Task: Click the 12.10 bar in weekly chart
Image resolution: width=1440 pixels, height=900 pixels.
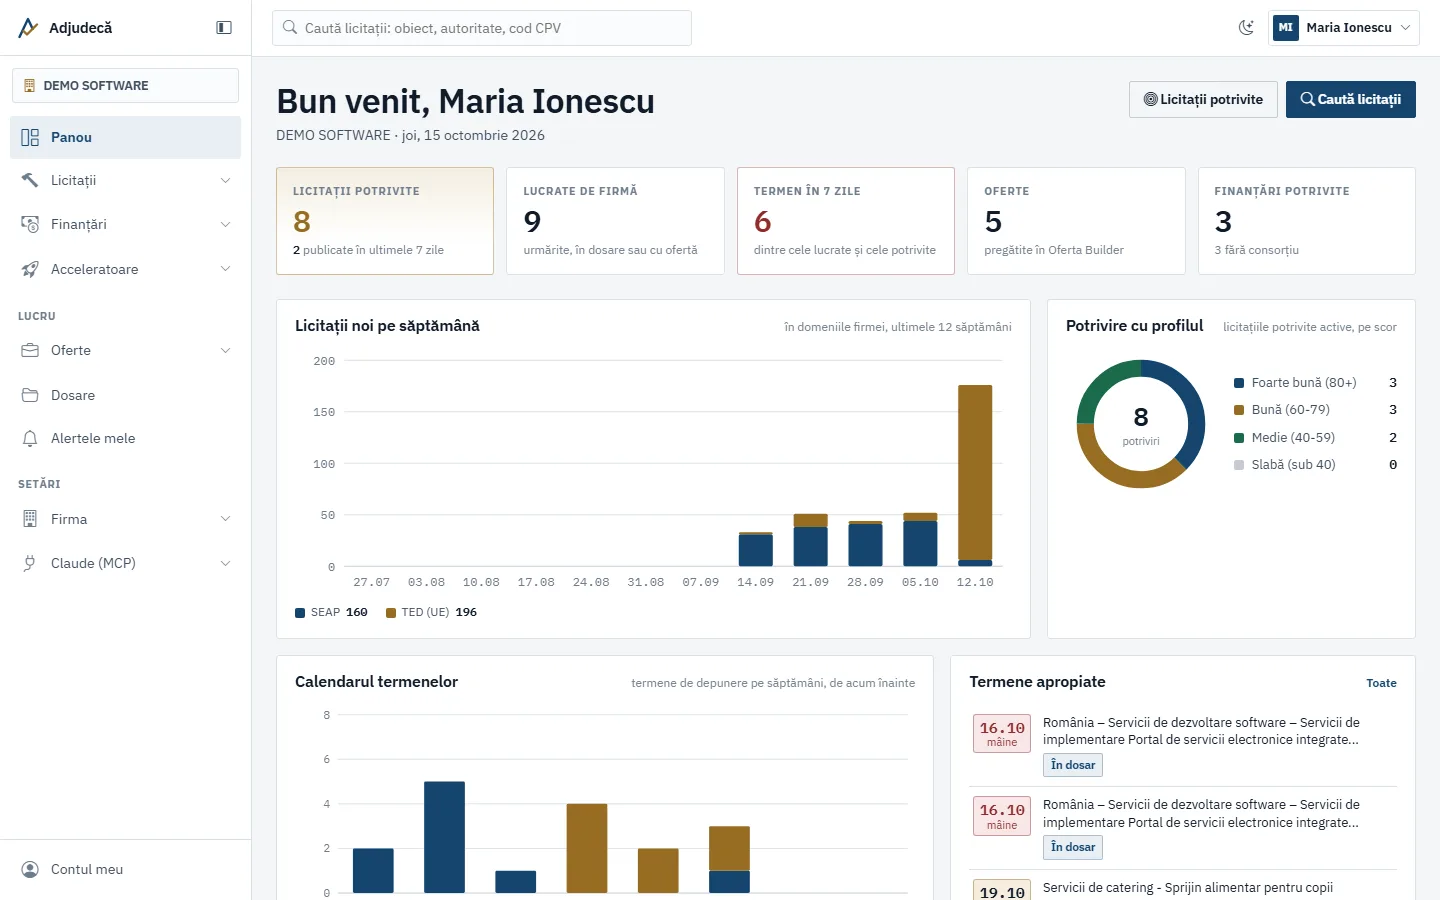Action: (975, 476)
